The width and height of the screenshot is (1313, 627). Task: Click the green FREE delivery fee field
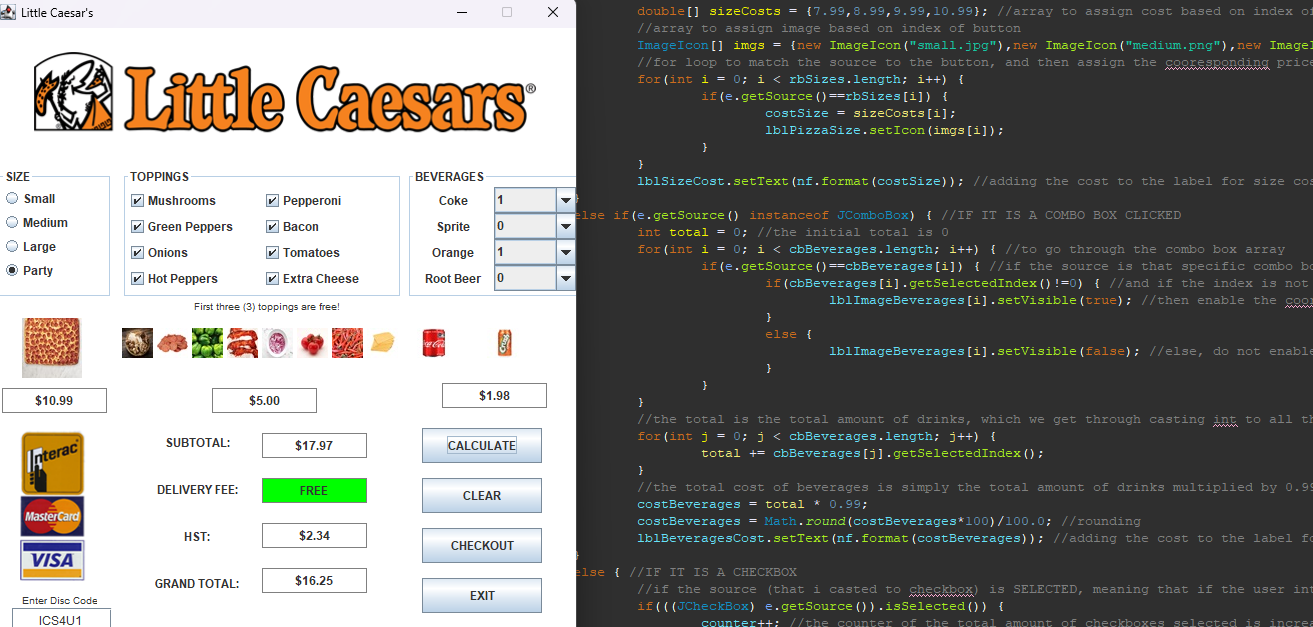[314, 491]
